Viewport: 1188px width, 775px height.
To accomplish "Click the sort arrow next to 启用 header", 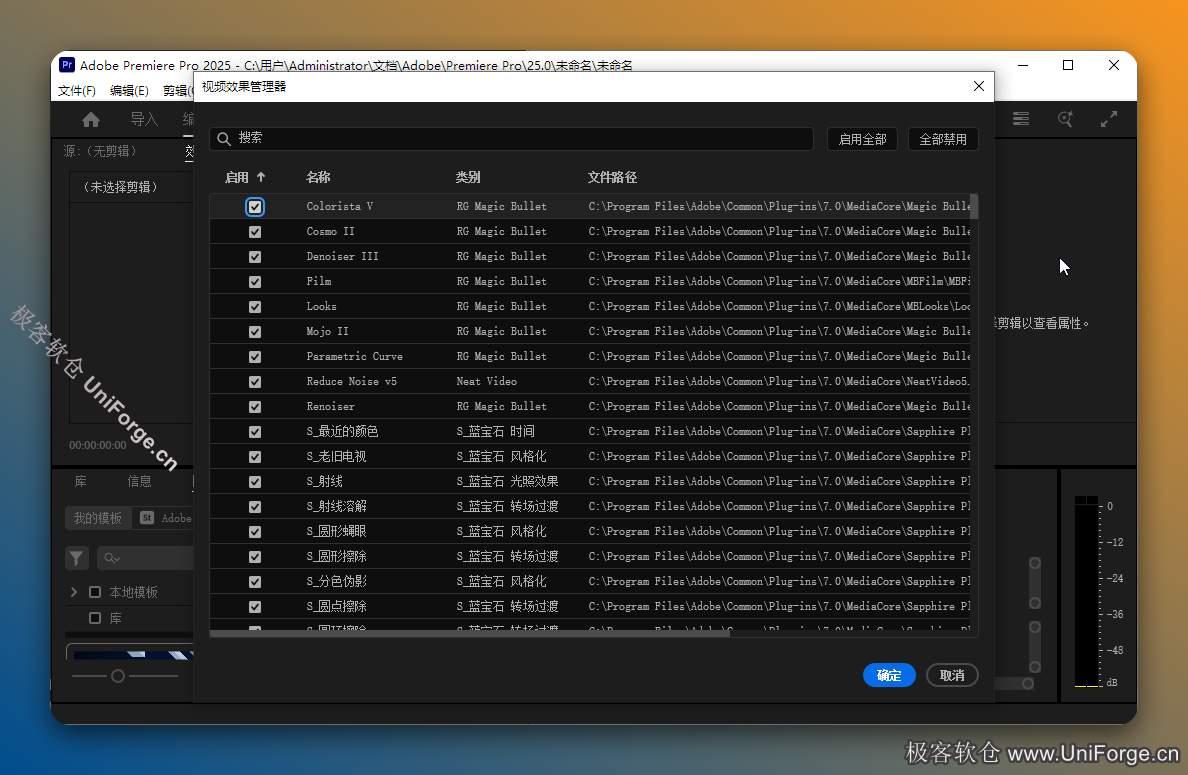I will pyautogui.click(x=261, y=177).
